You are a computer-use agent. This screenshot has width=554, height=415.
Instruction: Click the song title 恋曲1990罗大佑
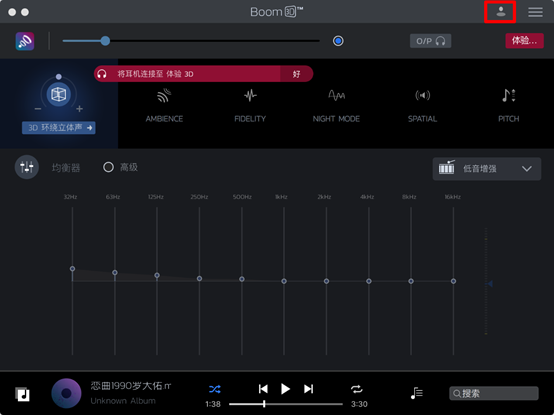click(130, 386)
